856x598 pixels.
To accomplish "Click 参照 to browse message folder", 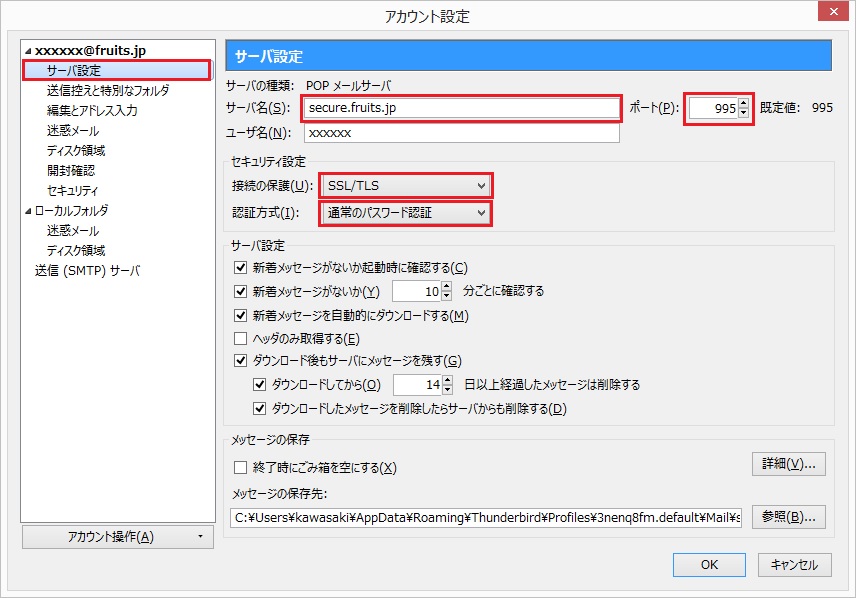I will tap(788, 517).
